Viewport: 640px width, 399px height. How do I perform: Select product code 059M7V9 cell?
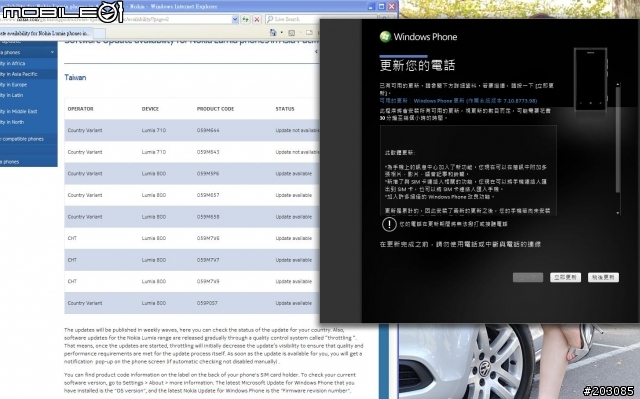click(x=208, y=281)
